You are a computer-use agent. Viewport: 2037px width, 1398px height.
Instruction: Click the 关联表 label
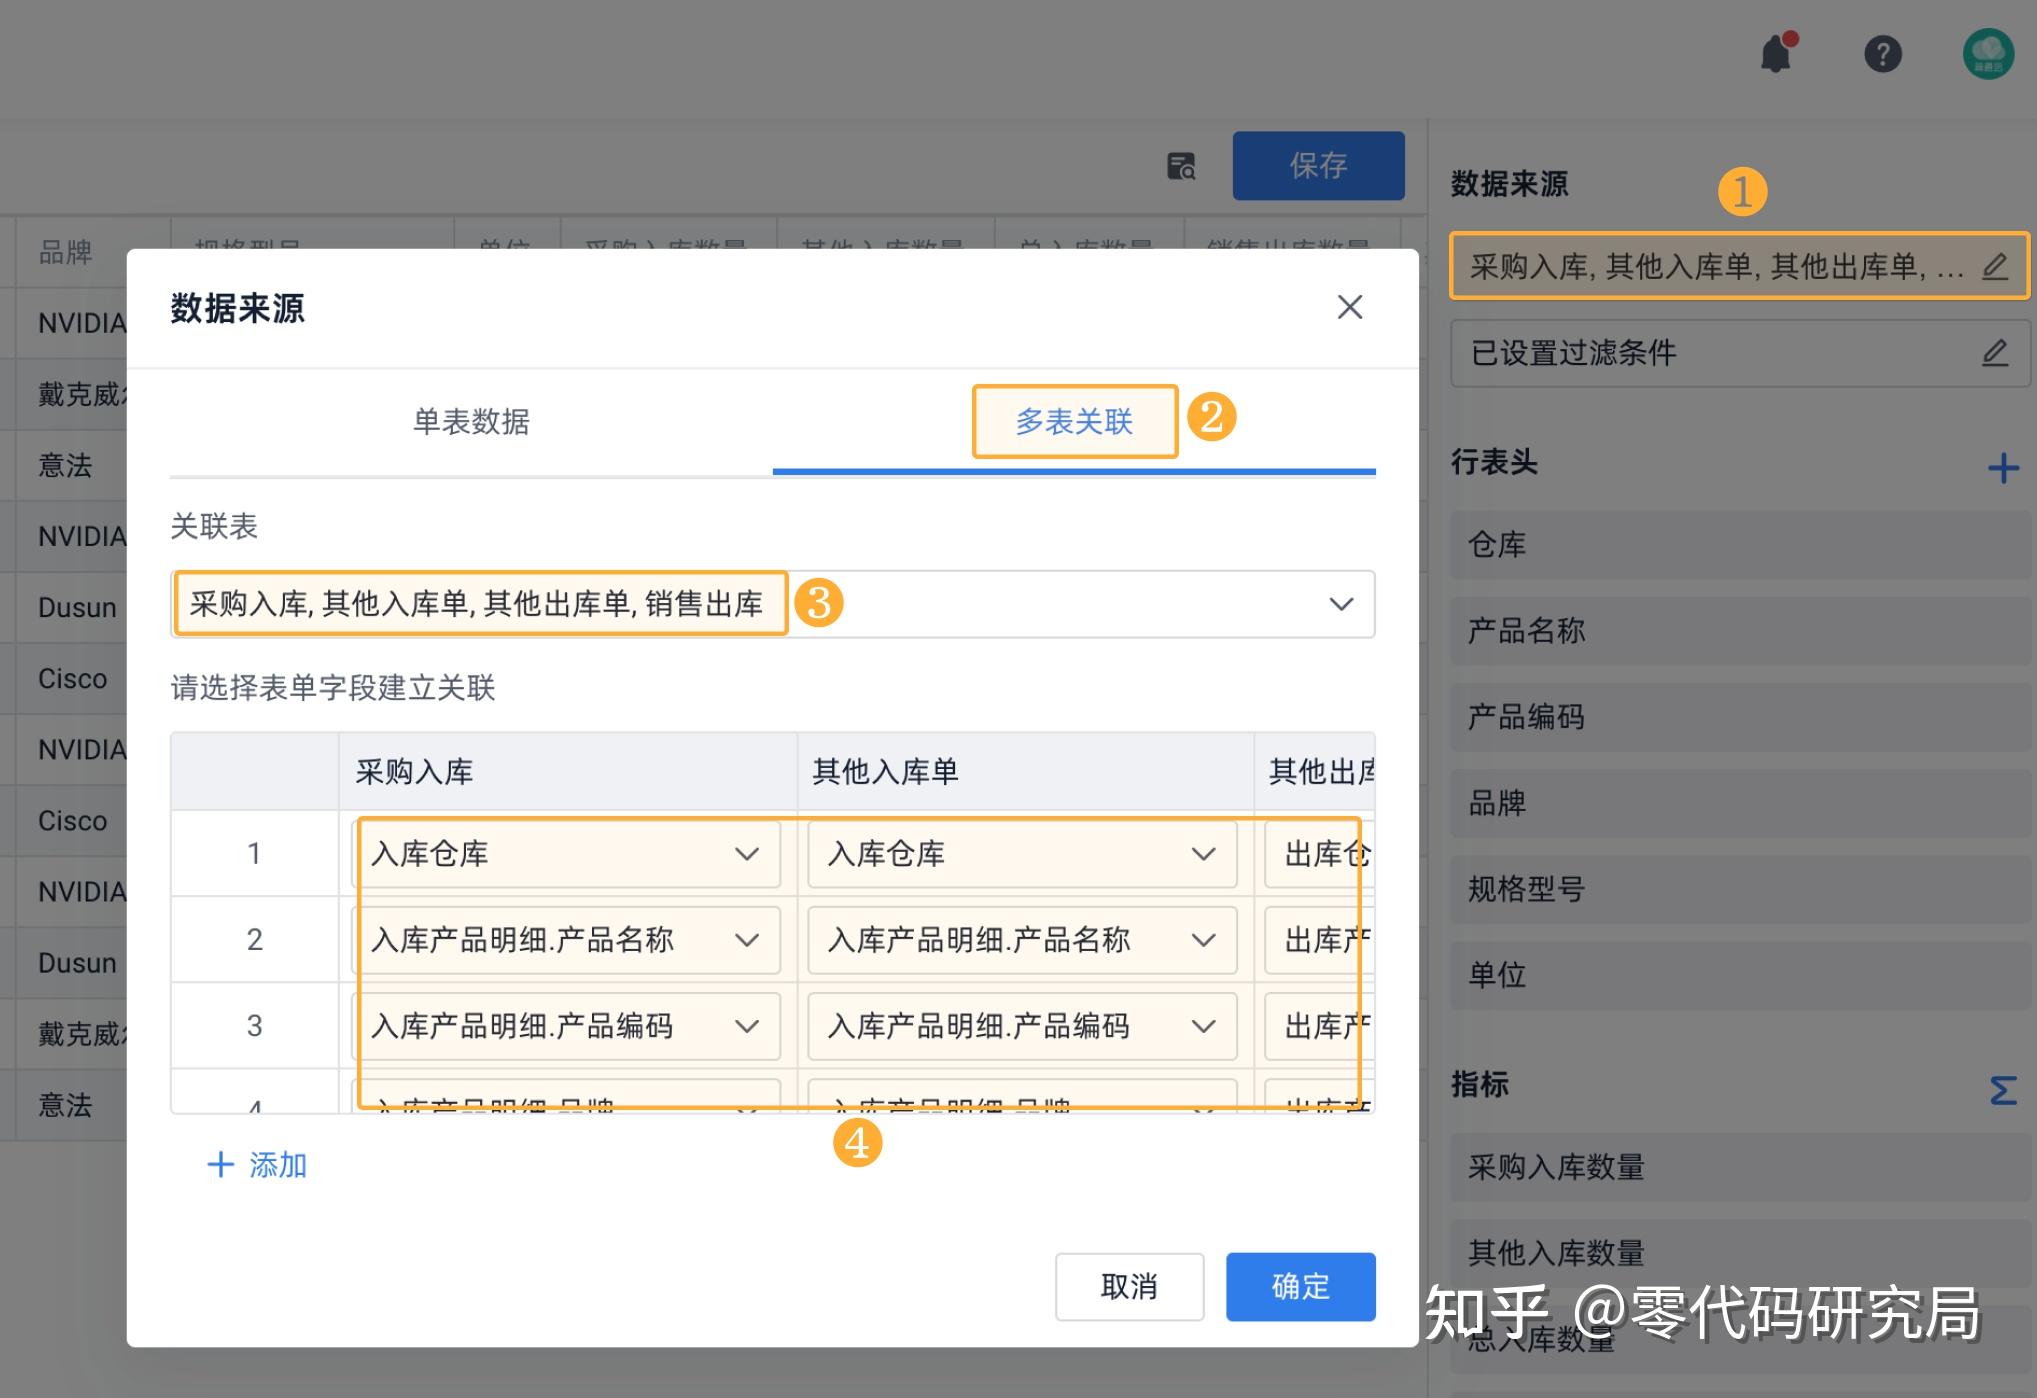[214, 526]
